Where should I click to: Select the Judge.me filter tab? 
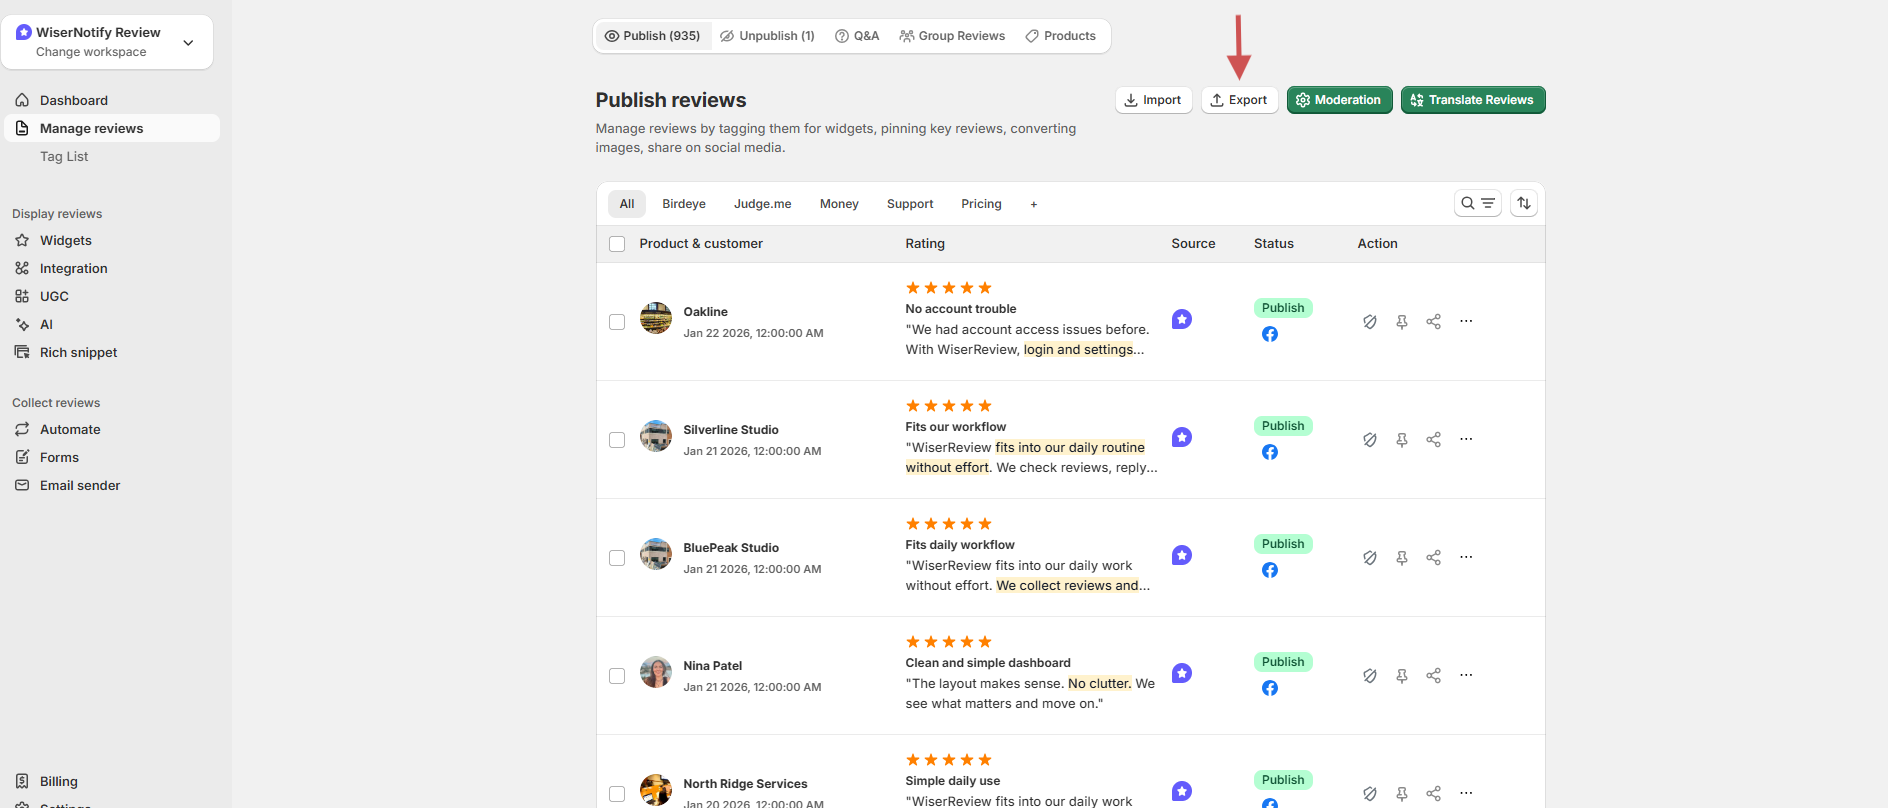pyautogui.click(x=762, y=204)
